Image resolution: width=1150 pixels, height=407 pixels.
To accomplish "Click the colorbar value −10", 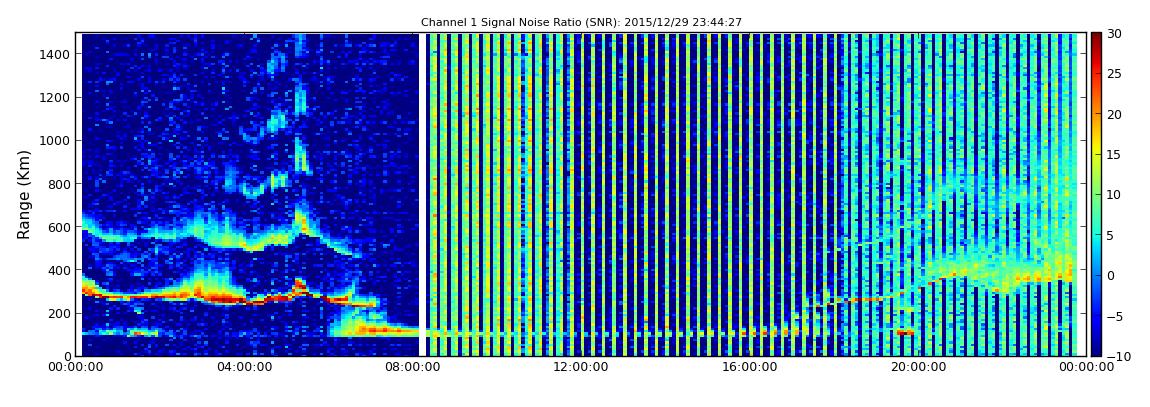I will (1116, 356).
